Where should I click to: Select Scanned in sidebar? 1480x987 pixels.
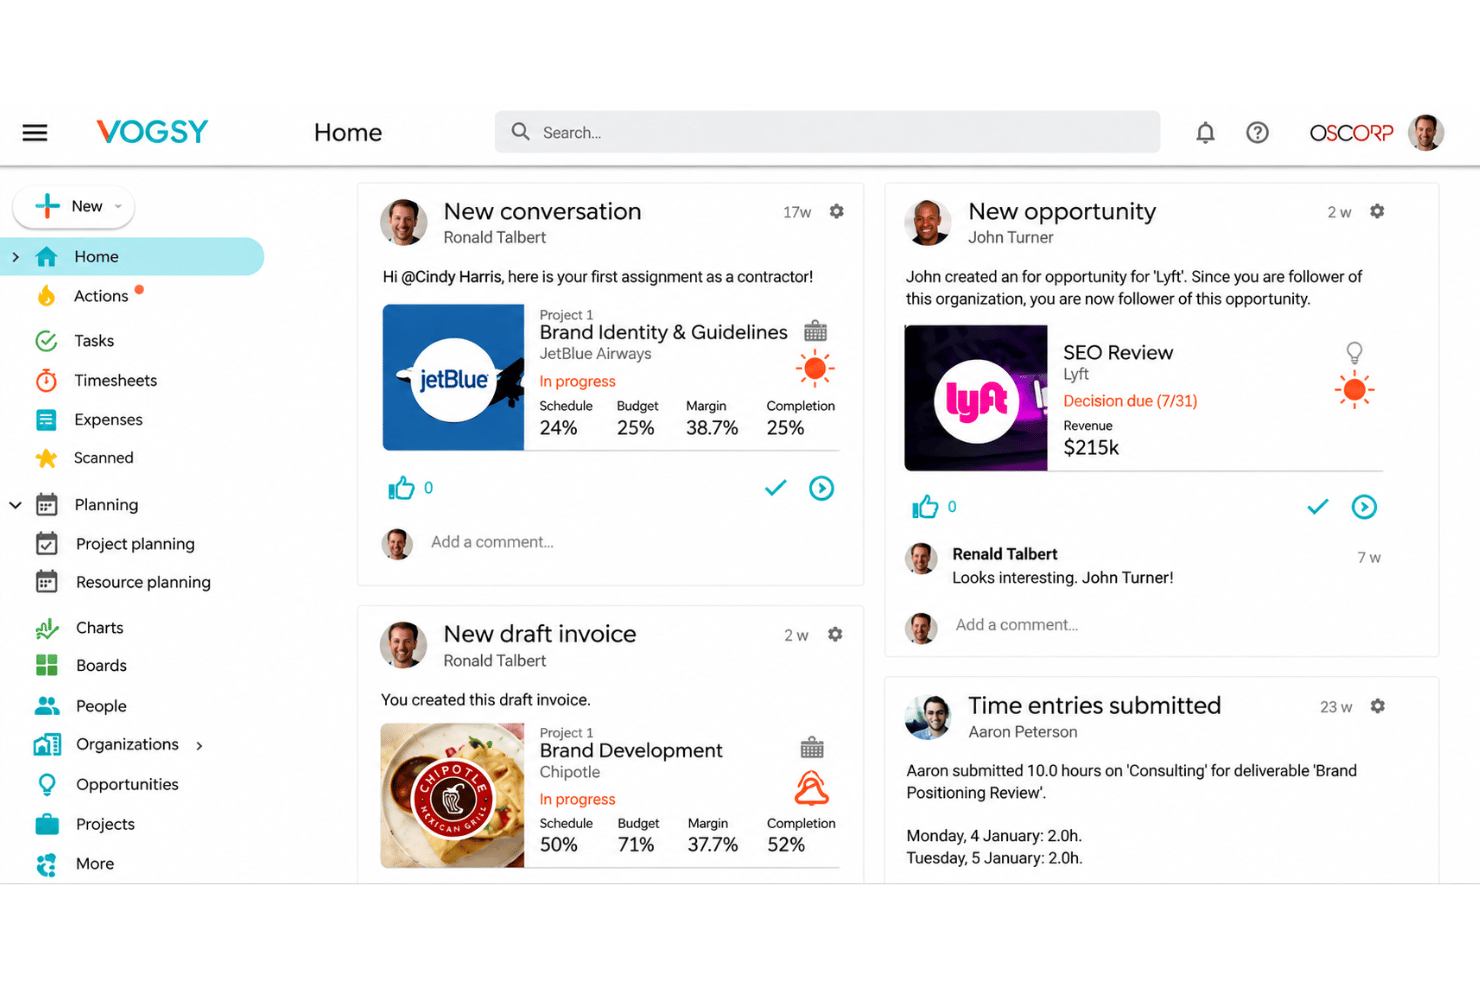(103, 458)
